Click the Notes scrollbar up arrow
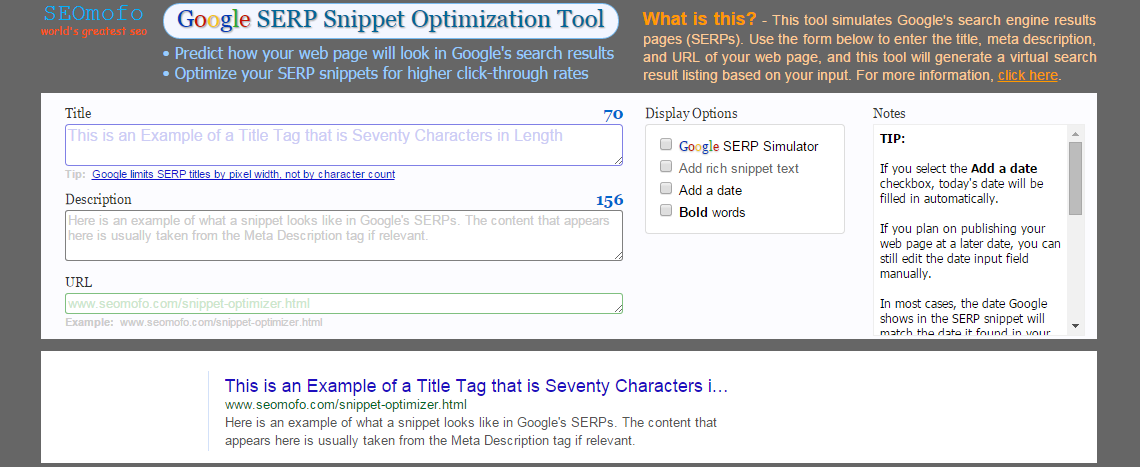The image size is (1140, 467). (x=1075, y=133)
